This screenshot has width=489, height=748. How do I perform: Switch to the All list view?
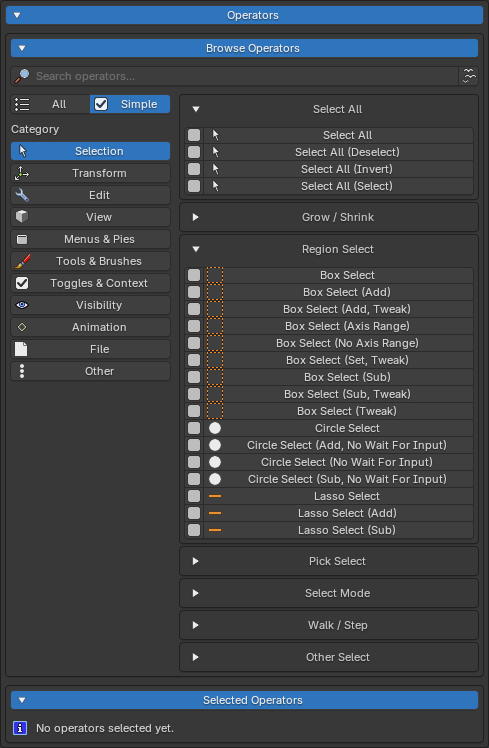[50, 104]
